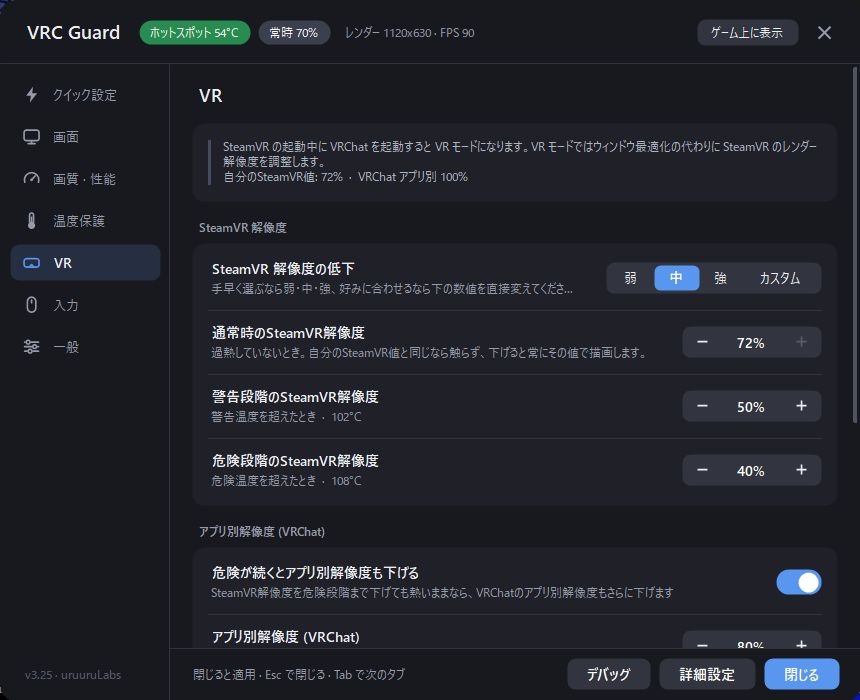Click the アプリ別解像度 (VRChat) section heading
This screenshot has width=860, height=700.
coord(262,532)
